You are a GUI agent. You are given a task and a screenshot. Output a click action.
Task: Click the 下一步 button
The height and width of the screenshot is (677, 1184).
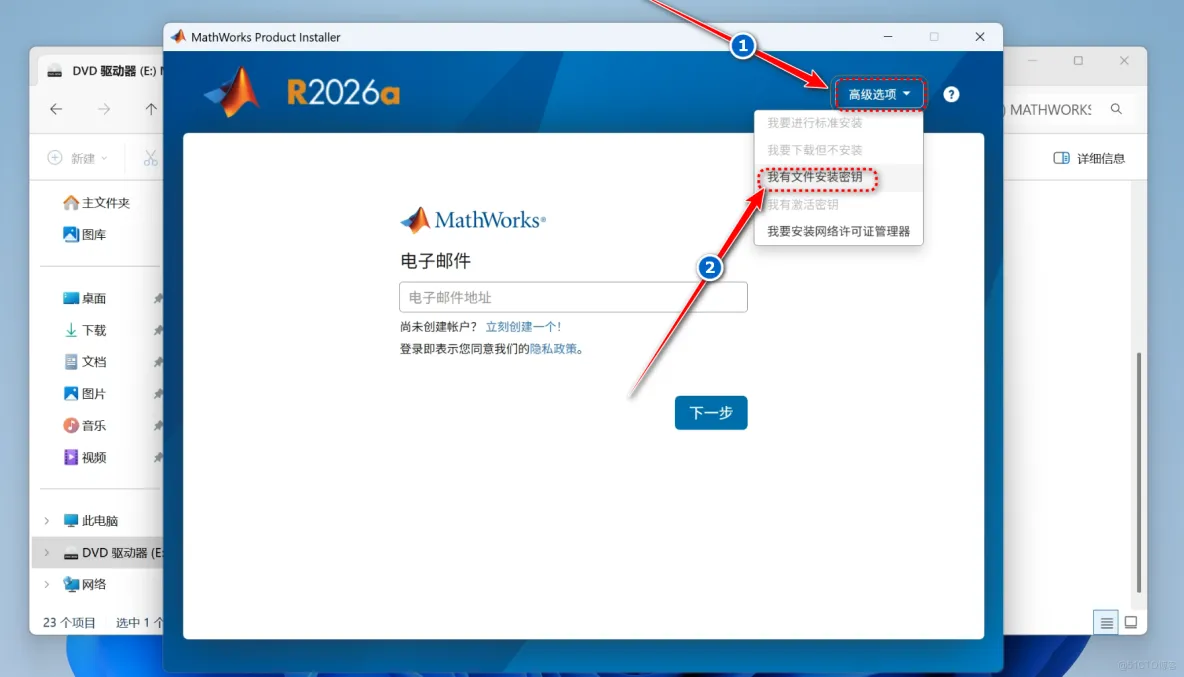pyautogui.click(x=711, y=413)
